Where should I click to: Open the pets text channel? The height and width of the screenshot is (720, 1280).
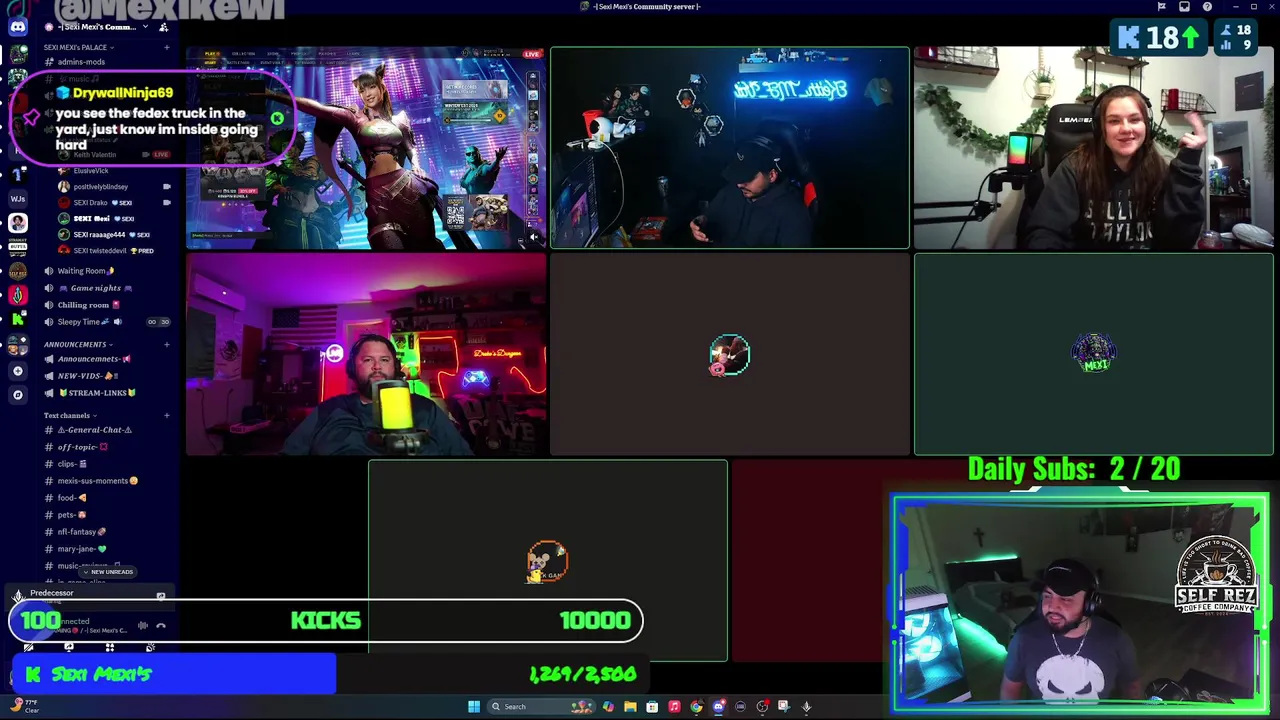tap(106, 515)
